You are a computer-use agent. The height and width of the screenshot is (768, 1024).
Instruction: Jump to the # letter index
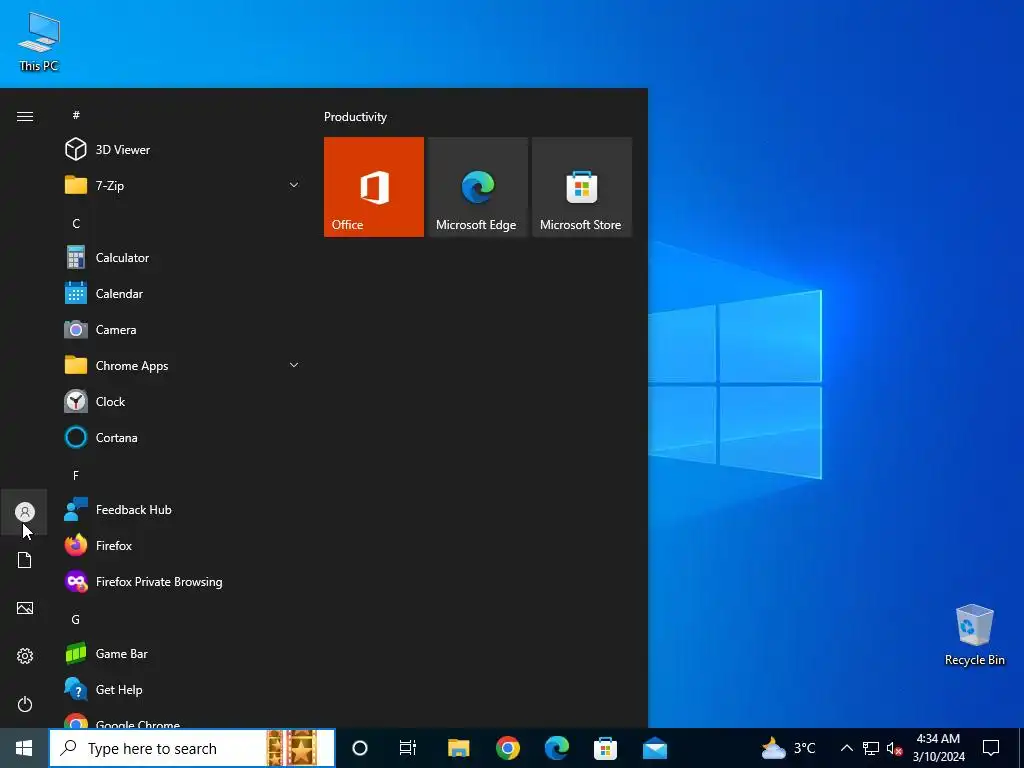[76, 115]
